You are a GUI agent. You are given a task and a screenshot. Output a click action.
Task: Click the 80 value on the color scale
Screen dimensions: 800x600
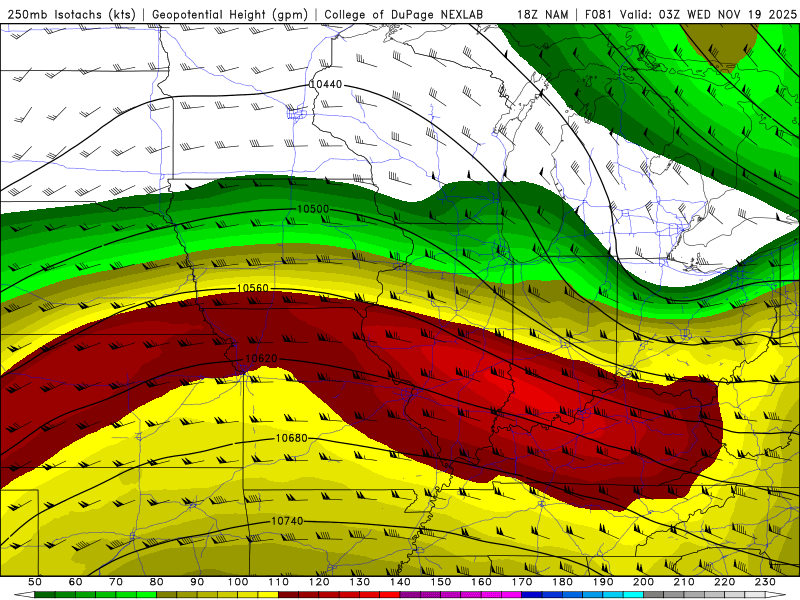157,582
